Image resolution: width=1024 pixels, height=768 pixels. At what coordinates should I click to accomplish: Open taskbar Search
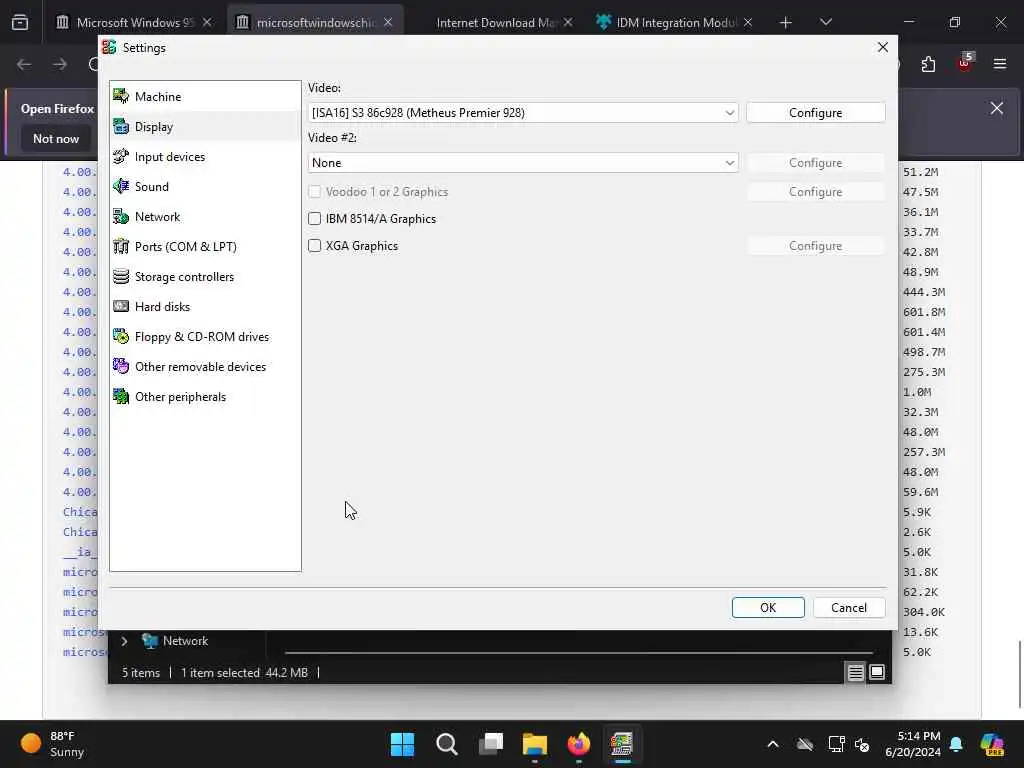447,744
